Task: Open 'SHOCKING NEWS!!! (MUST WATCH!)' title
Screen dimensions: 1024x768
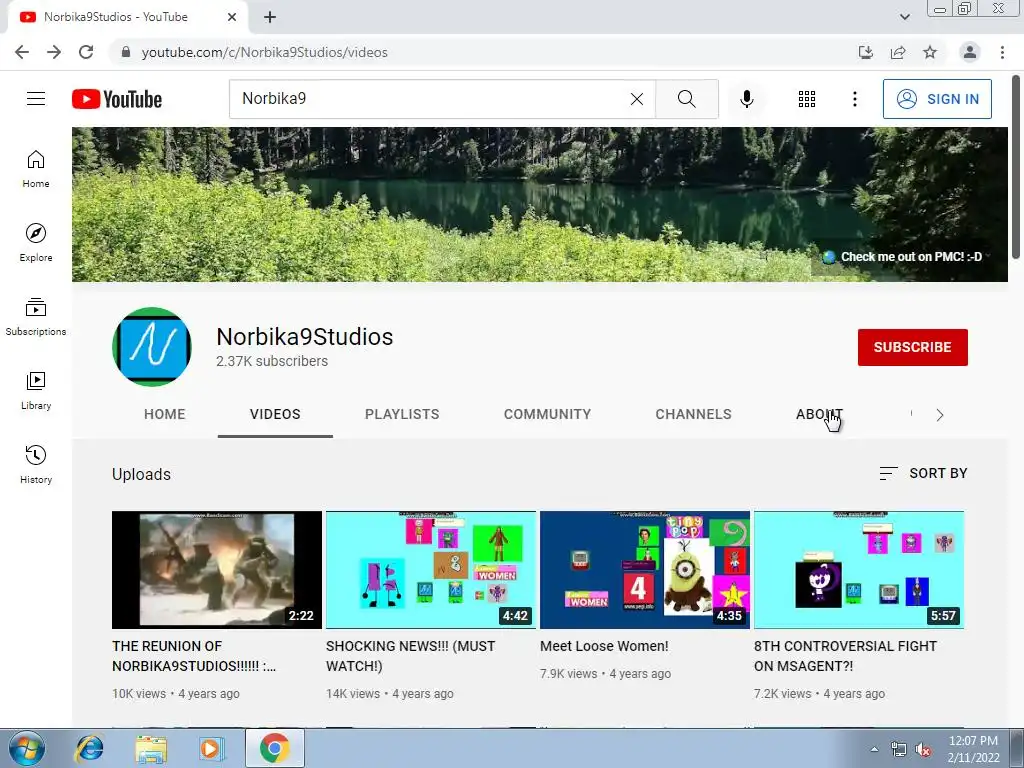Action: (410, 656)
